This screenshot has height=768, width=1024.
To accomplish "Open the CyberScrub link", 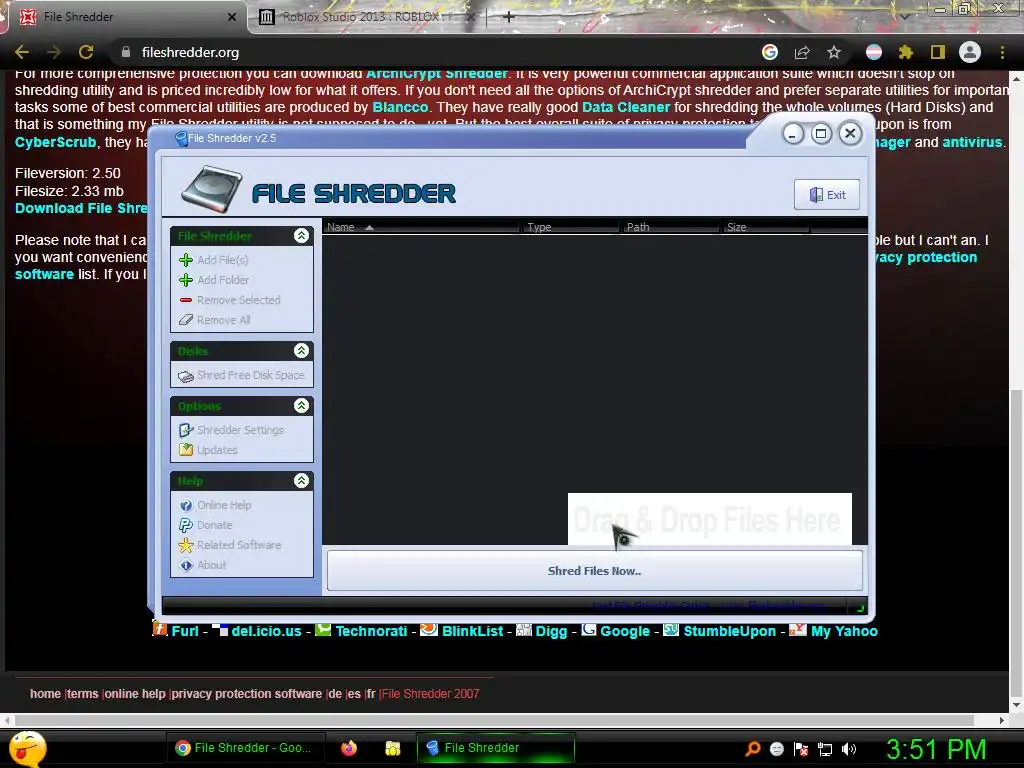I will coord(56,142).
